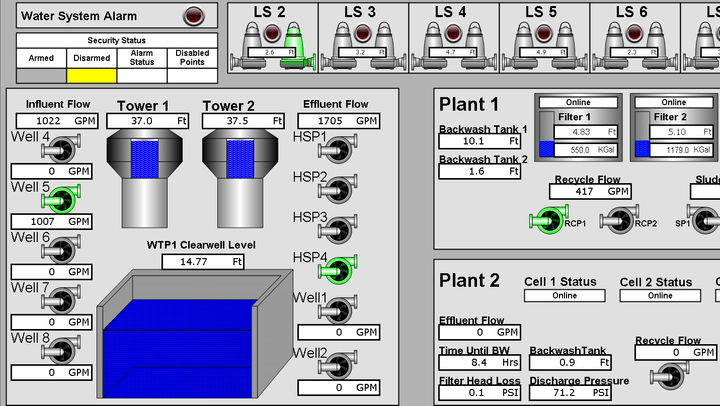Click the Disabled Points header cell
The width and height of the screenshot is (720, 406).
pos(192,58)
